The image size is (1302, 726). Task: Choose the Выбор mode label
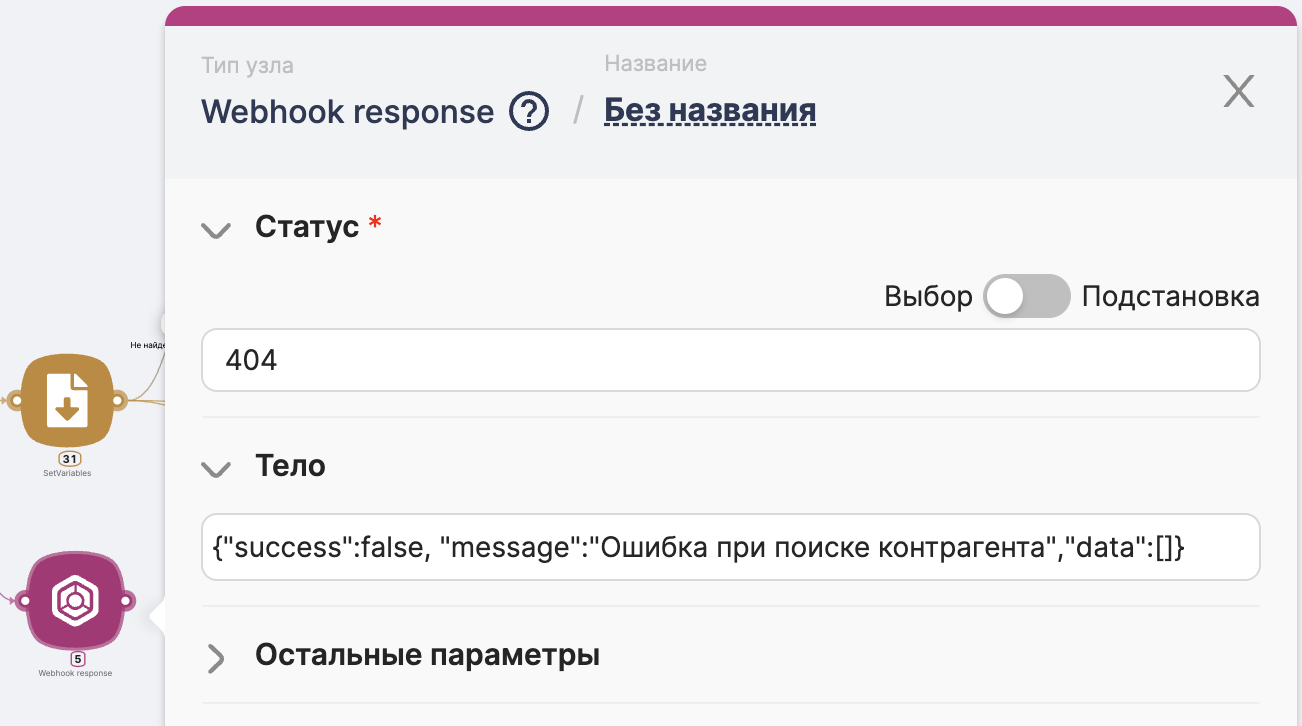(x=928, y=297)
